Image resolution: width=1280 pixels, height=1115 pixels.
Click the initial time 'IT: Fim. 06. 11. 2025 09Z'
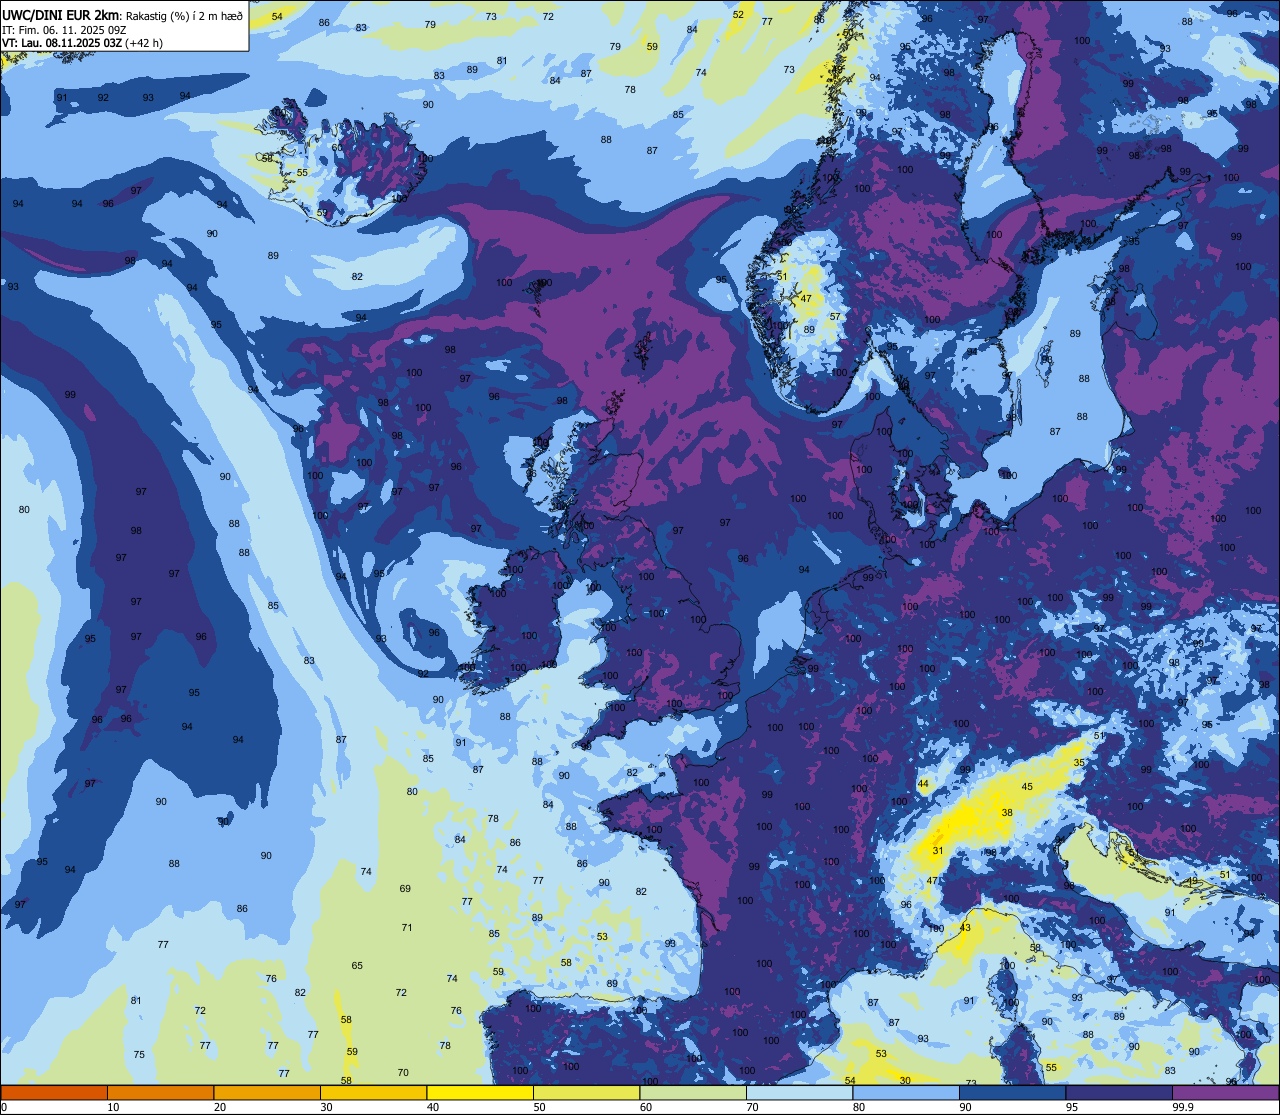(64, 29)
